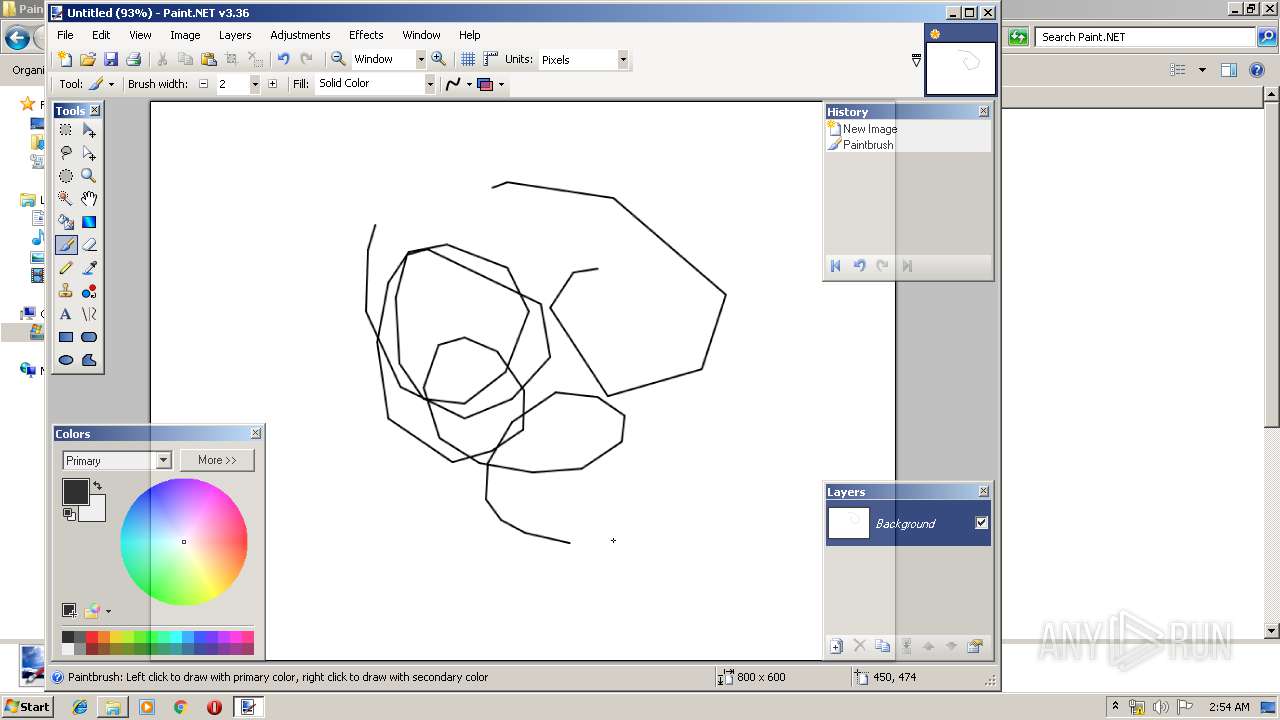
Task: Select the Freeform Shape tool
Action: click(x=89, y=360)
